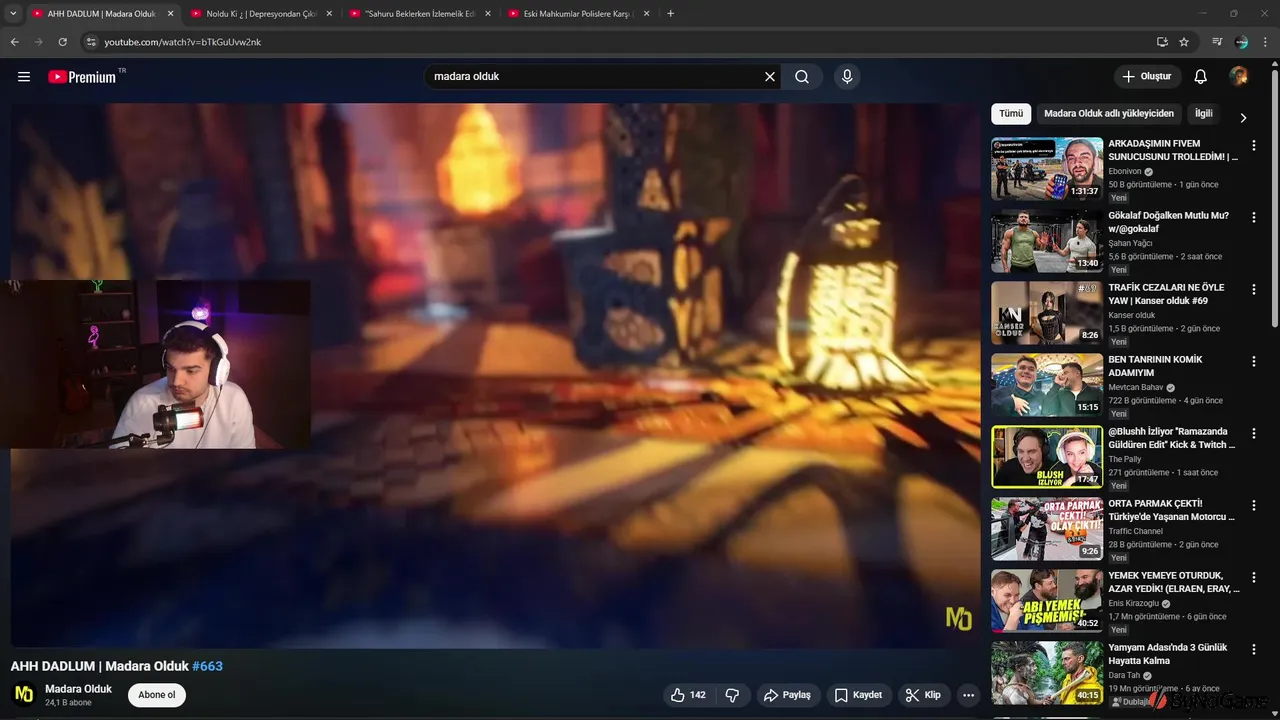Open options menu for Gökalaf Doğalken video

tap(1253, 218)
